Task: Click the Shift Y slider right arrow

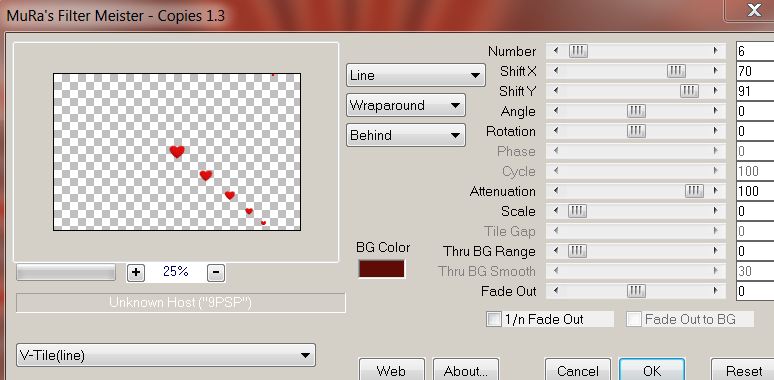Action: click(x=715, y=91)
